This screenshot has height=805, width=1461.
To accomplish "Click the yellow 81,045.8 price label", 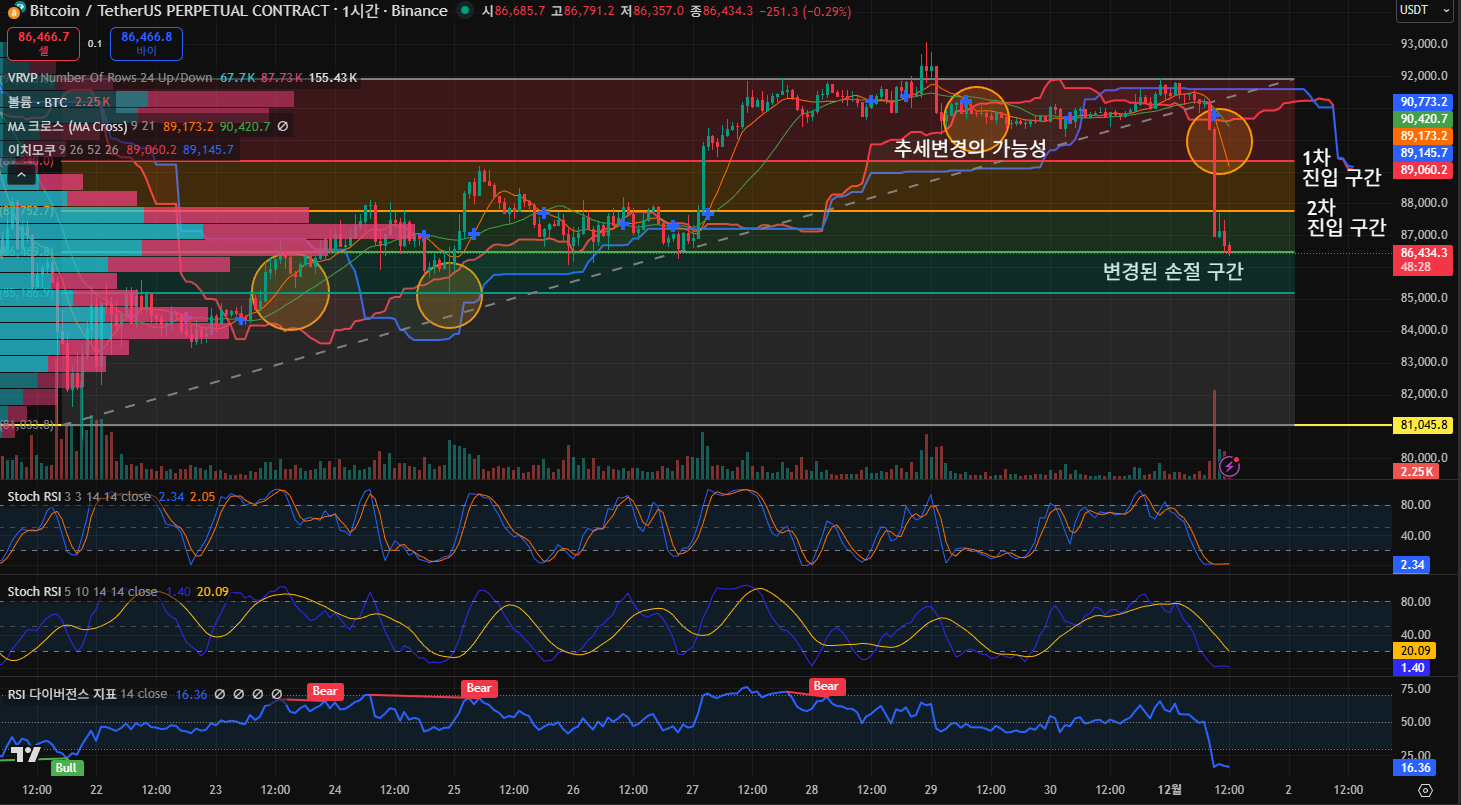I will [1424, 425].
